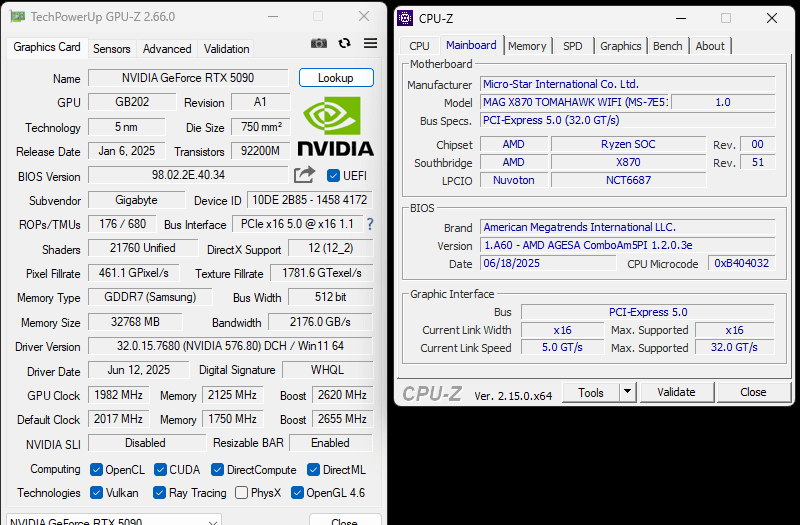Screen dimensions: 800x525
Task: Click the Subvendor Gigabyte field
Action: [136, 199]
